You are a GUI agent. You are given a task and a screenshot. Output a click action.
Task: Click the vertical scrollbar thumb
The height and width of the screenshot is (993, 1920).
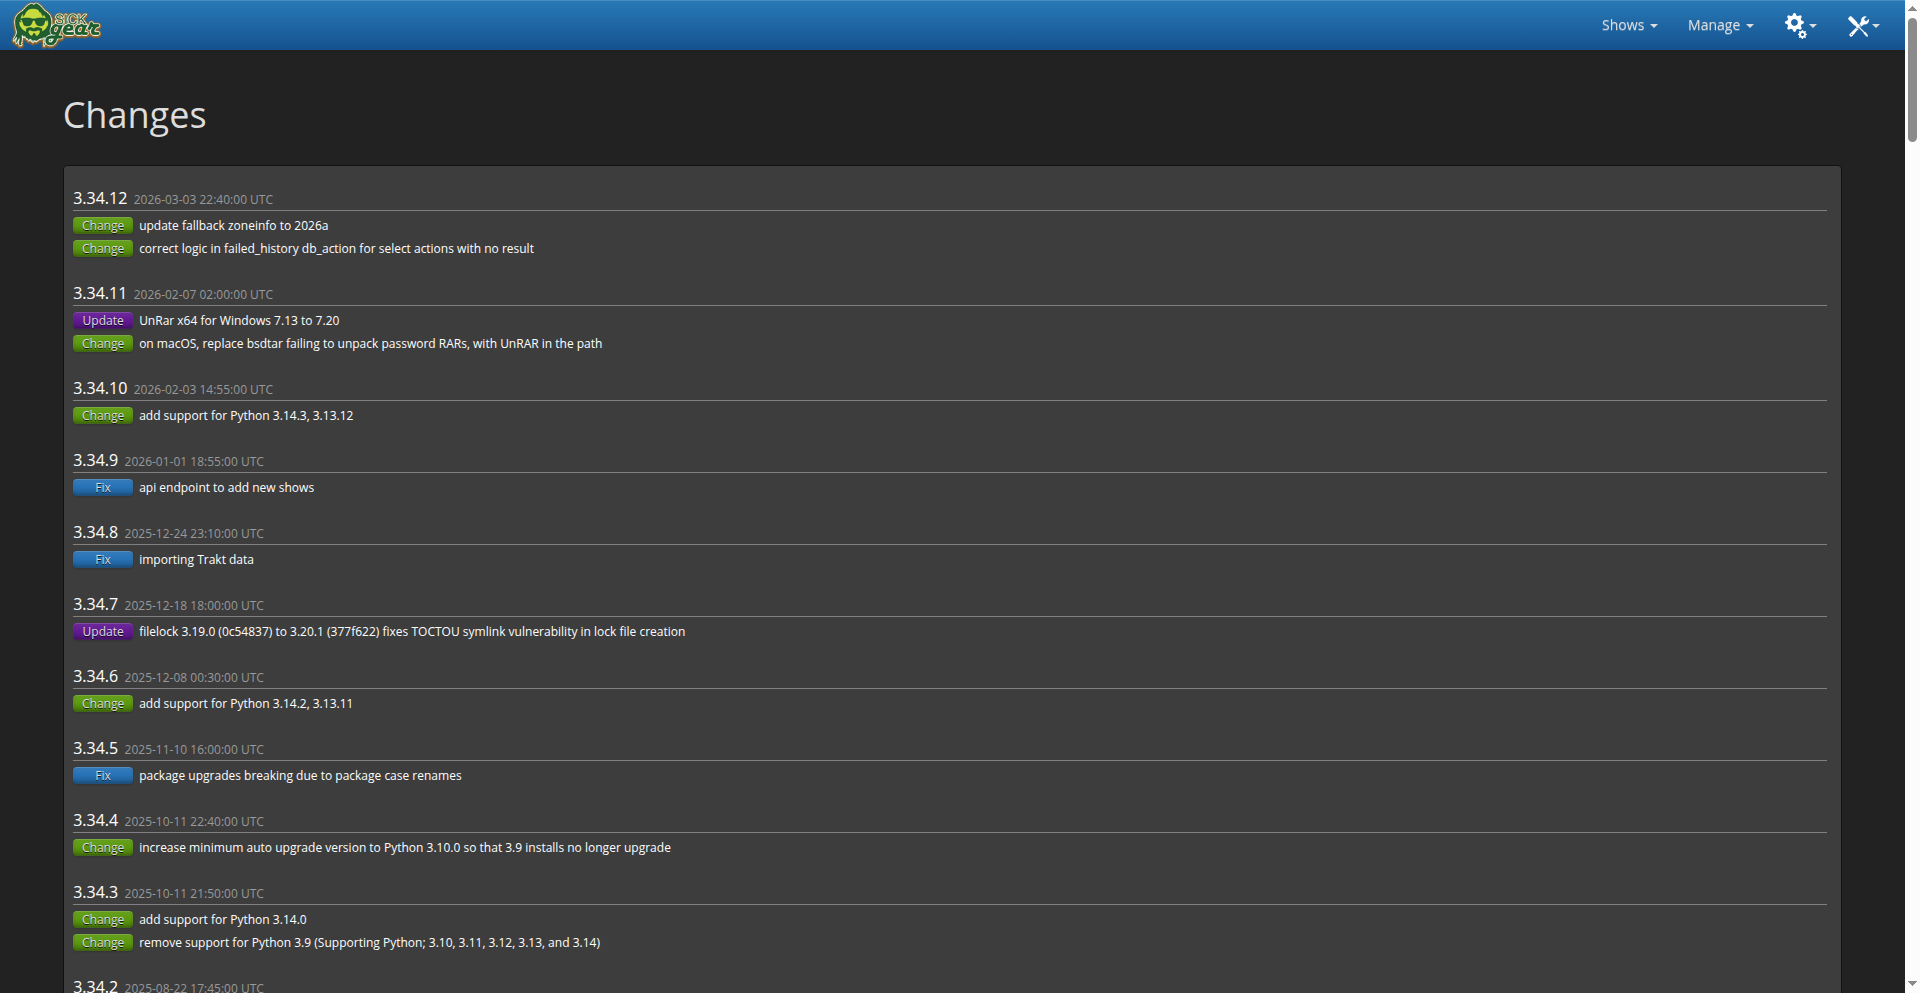1912,80
